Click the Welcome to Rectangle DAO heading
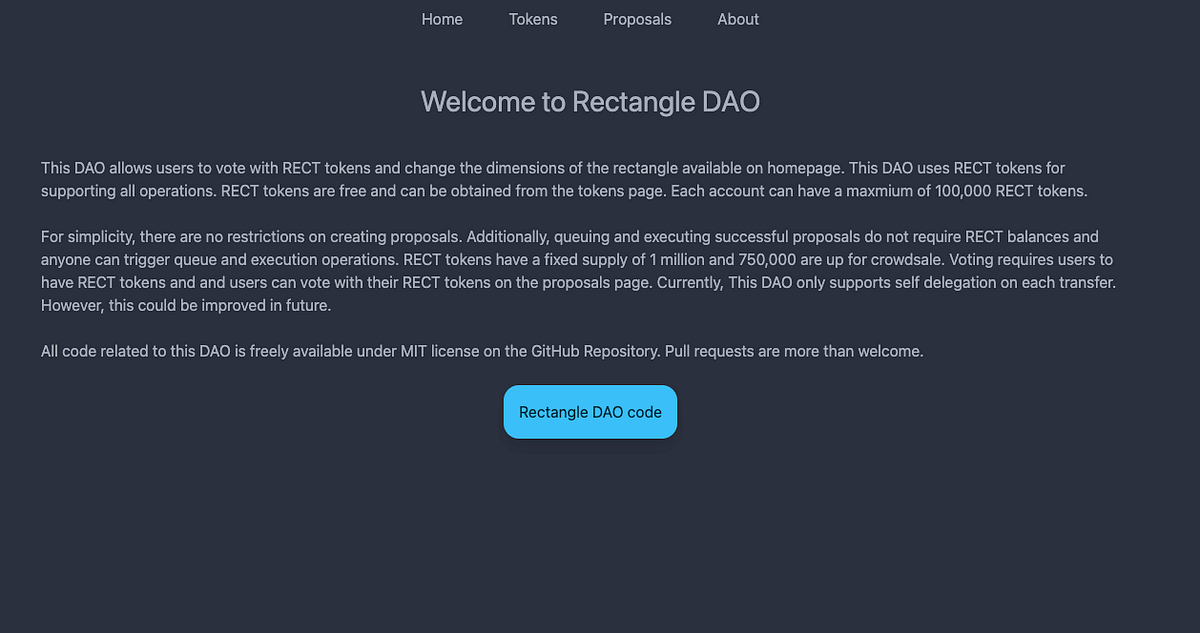Screen dimensions: 1200x633 590,101
